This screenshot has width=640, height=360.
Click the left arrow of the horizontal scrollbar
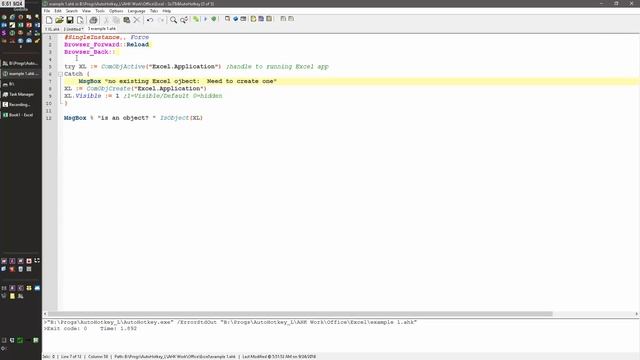(x=45, y=314)
